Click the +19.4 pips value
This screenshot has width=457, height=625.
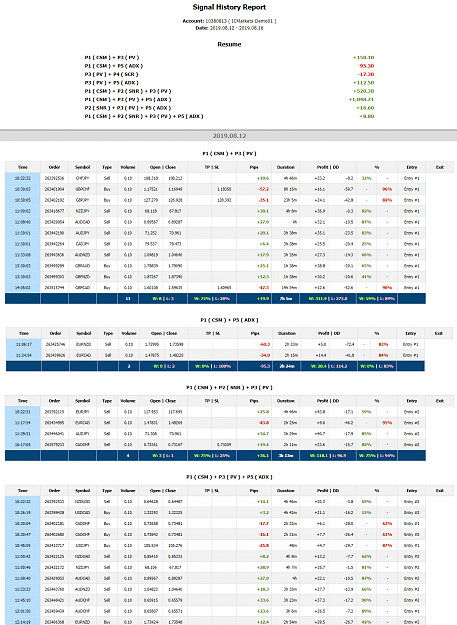click(263, 444)
